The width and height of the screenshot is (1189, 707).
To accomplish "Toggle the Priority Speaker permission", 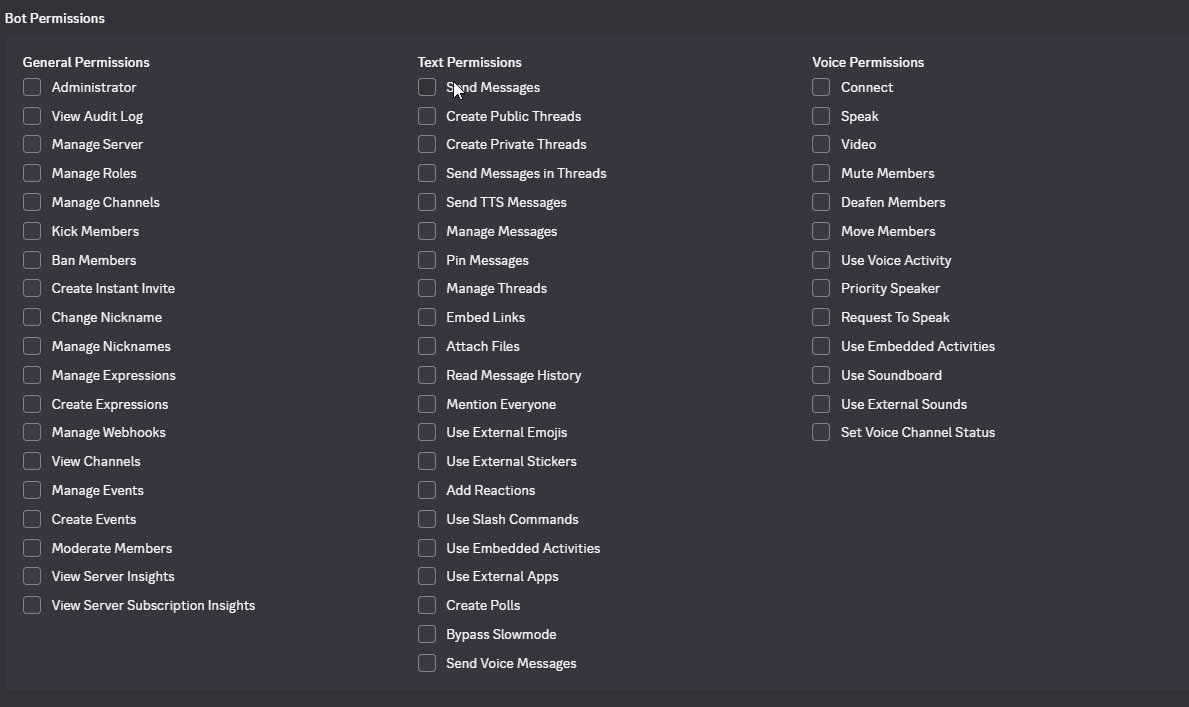I will (x=821, y=289).
